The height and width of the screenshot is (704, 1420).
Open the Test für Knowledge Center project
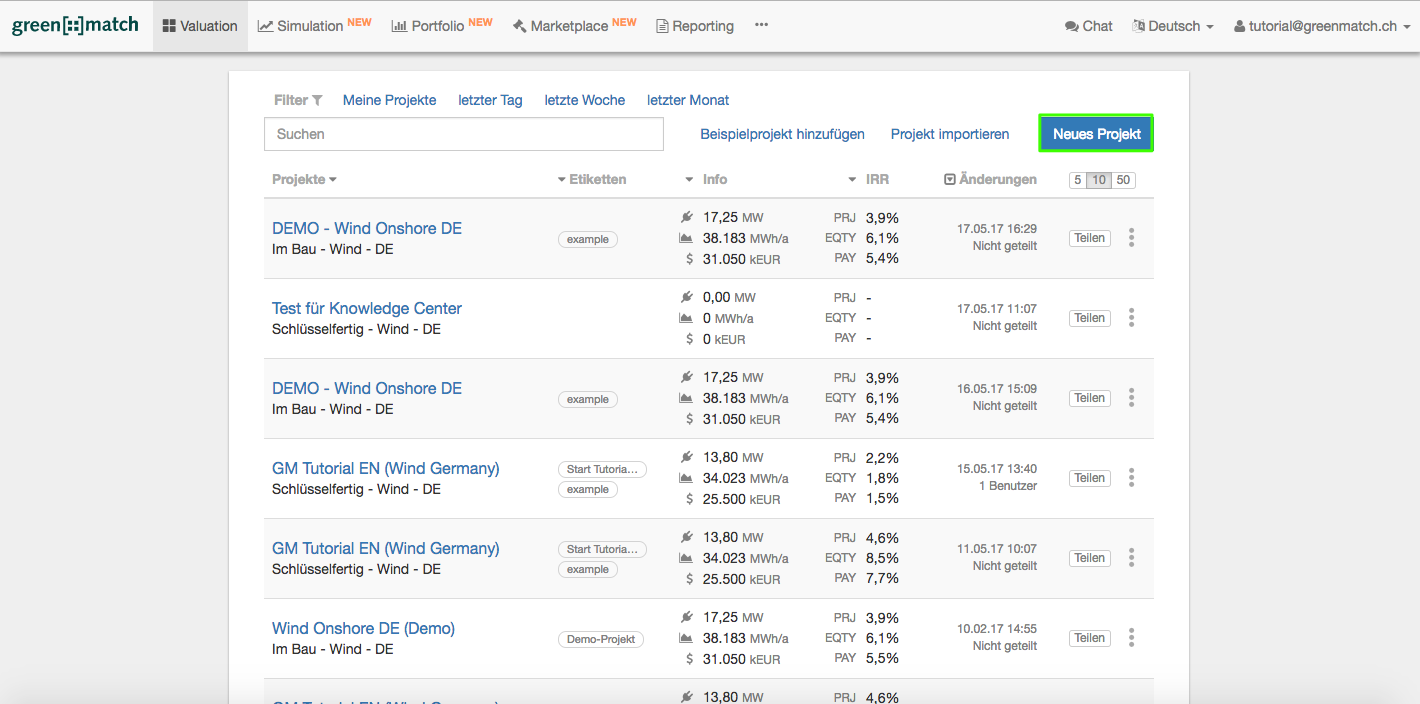[366, 308]
